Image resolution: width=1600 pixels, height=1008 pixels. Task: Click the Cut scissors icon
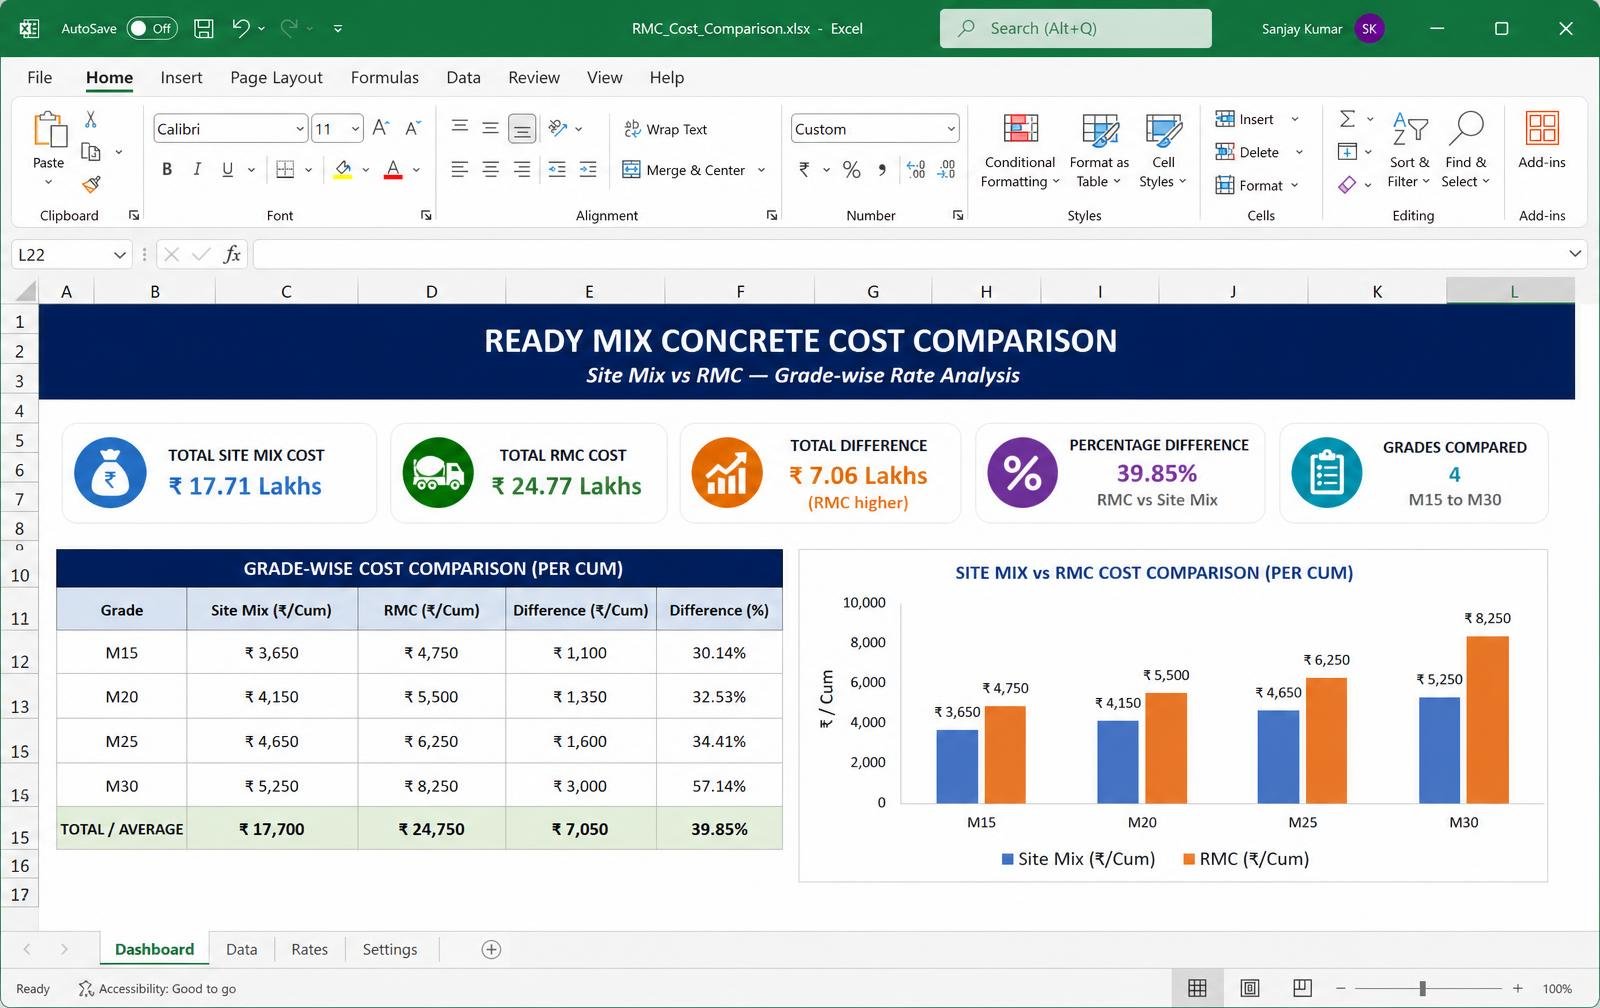point(91,119)
